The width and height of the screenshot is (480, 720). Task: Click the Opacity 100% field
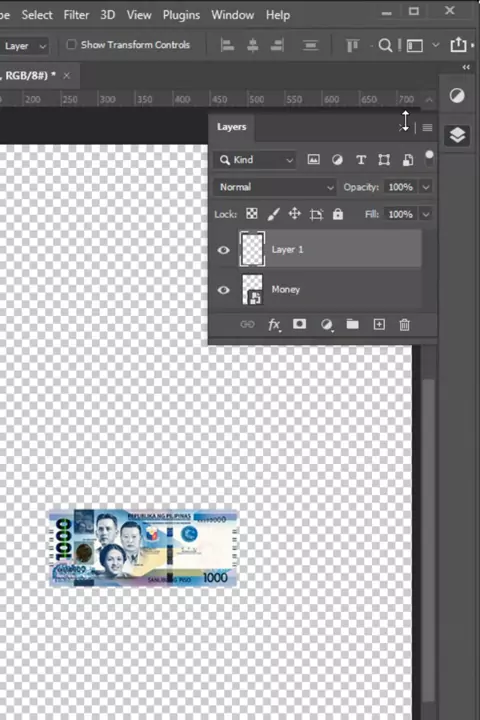pos(401,187)
